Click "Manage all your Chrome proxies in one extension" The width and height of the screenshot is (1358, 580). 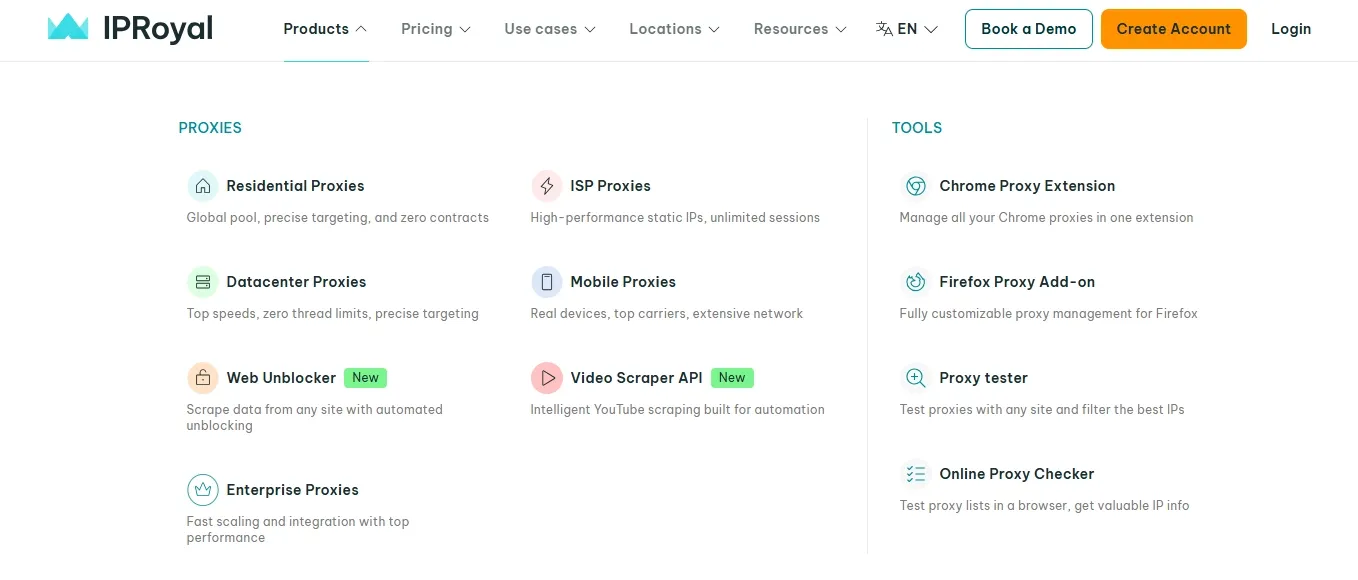(x=1047, y=218)
